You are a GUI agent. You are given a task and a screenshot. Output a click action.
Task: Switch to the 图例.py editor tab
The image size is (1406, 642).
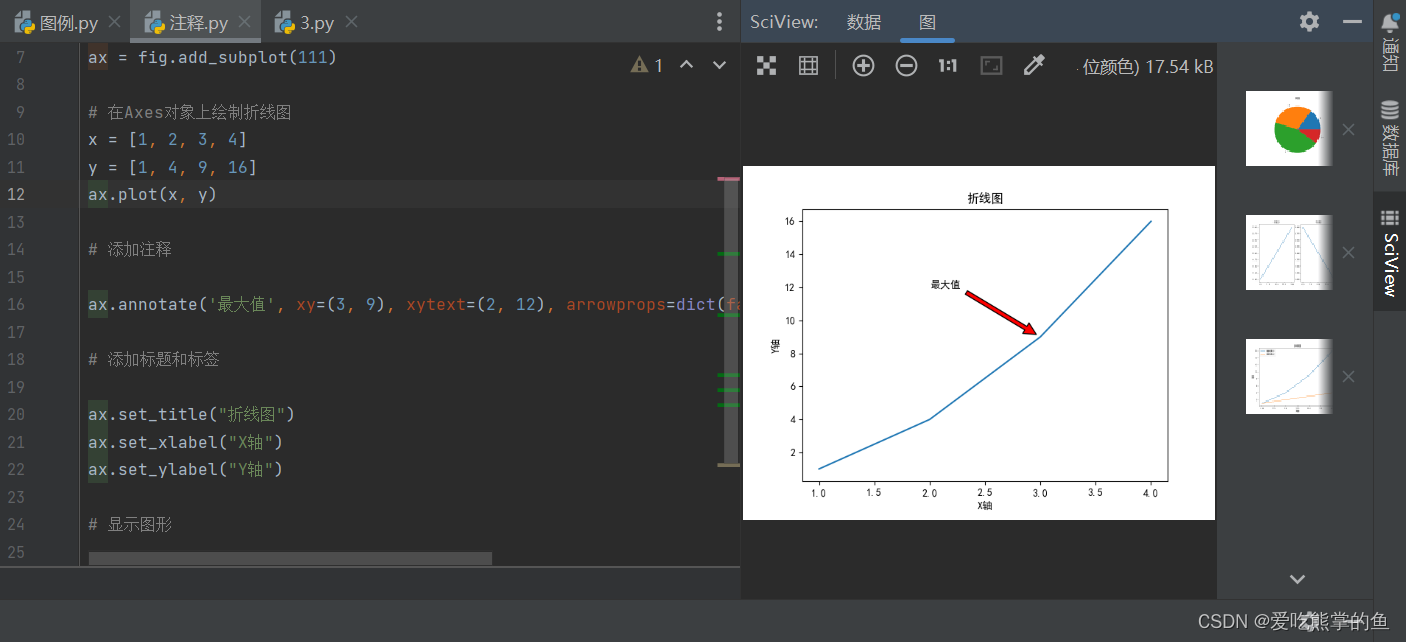coord(57,22)
